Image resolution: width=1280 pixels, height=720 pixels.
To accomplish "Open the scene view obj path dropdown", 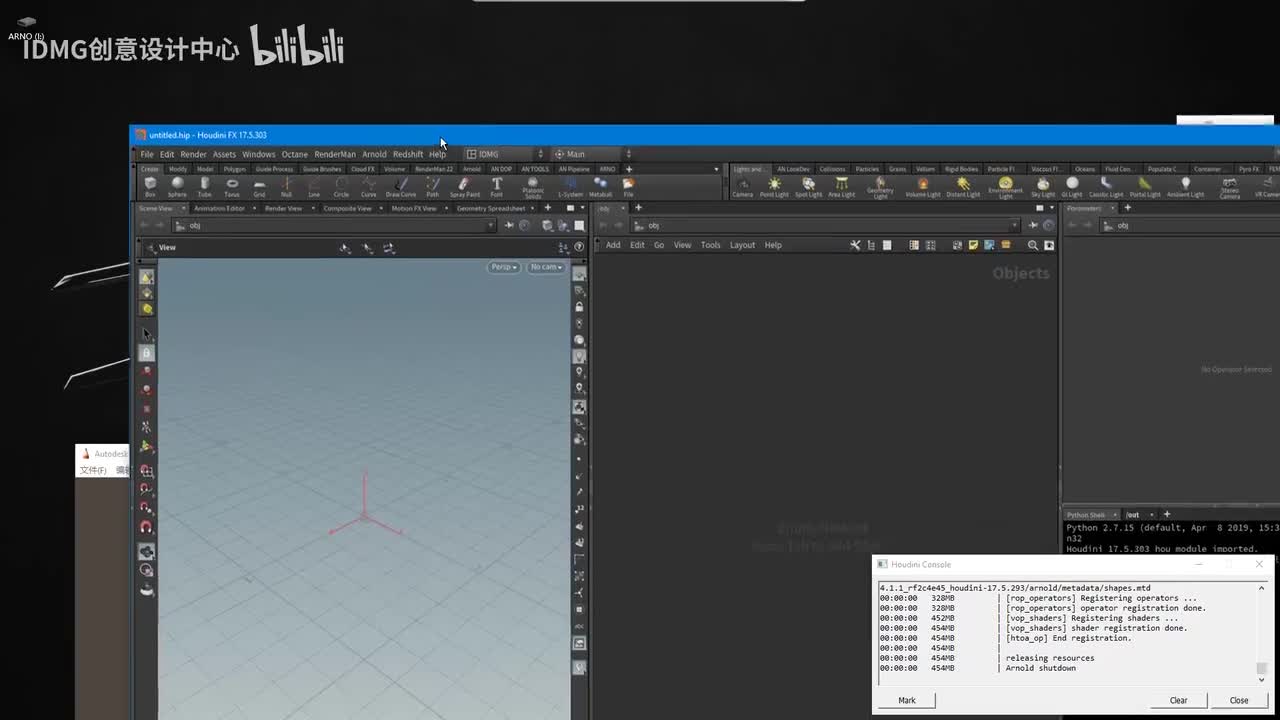I will (x=490, y=226).
